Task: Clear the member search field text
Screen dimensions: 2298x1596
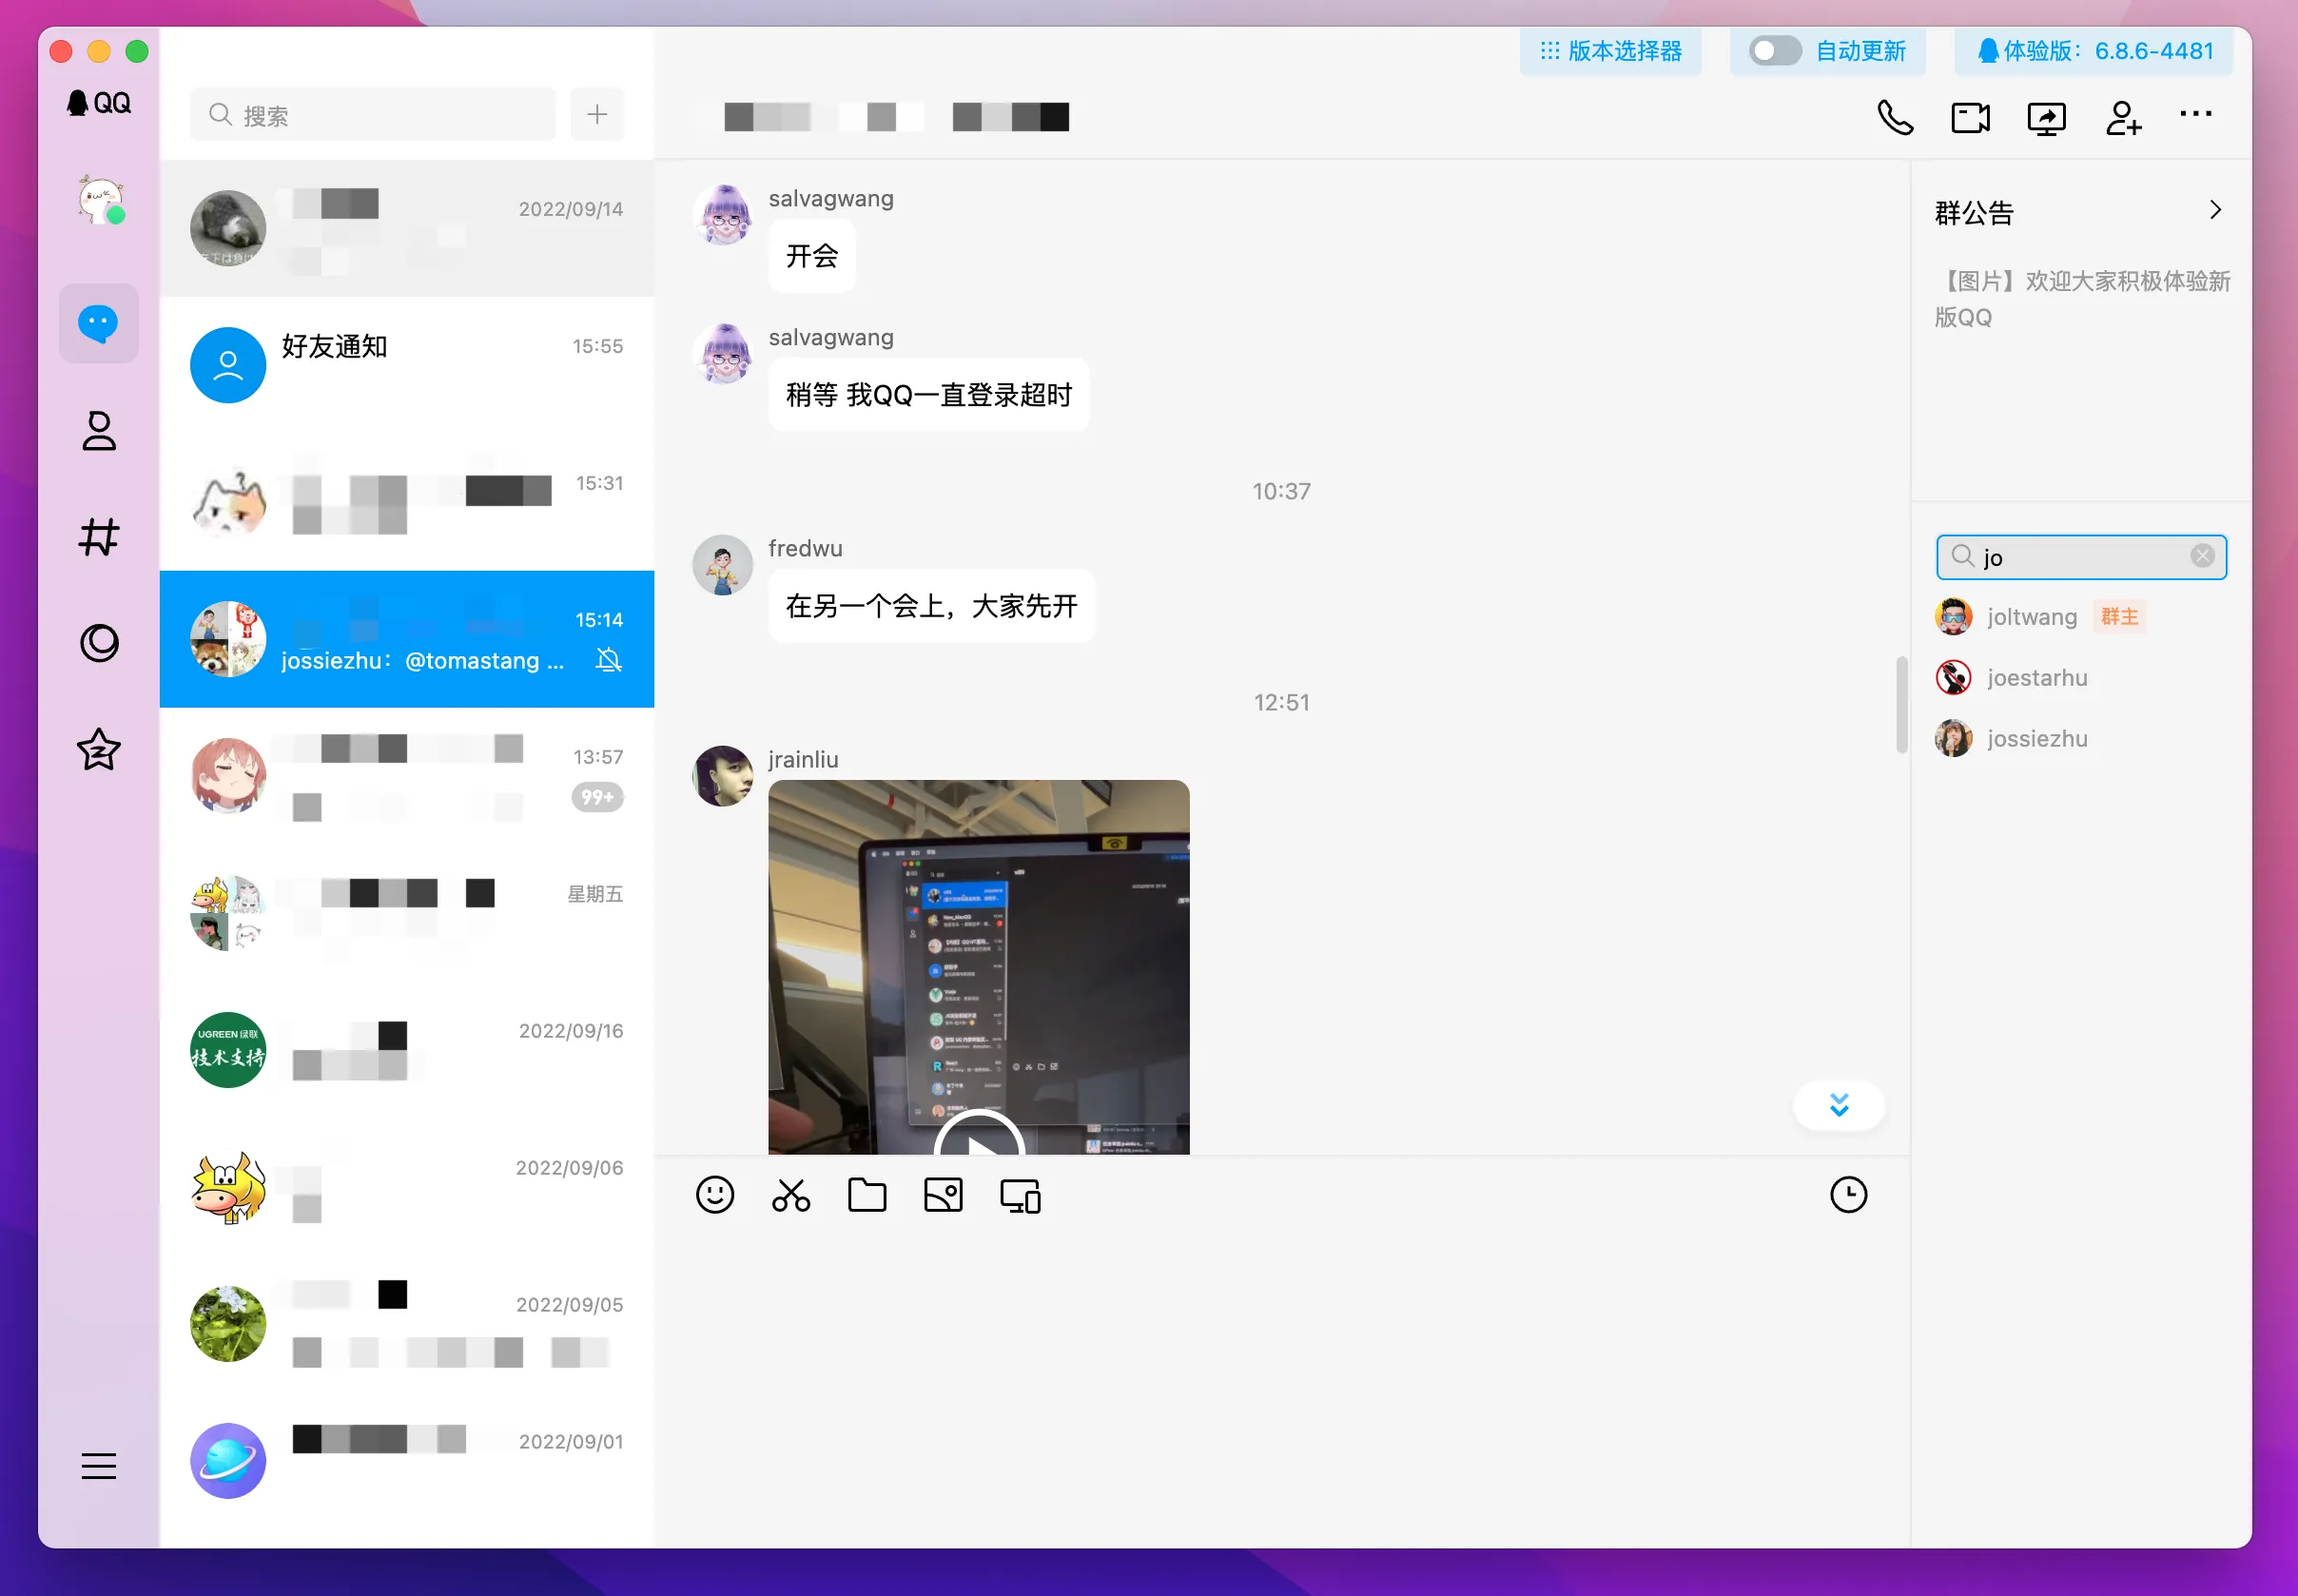Action: [x=2202, y=556]
